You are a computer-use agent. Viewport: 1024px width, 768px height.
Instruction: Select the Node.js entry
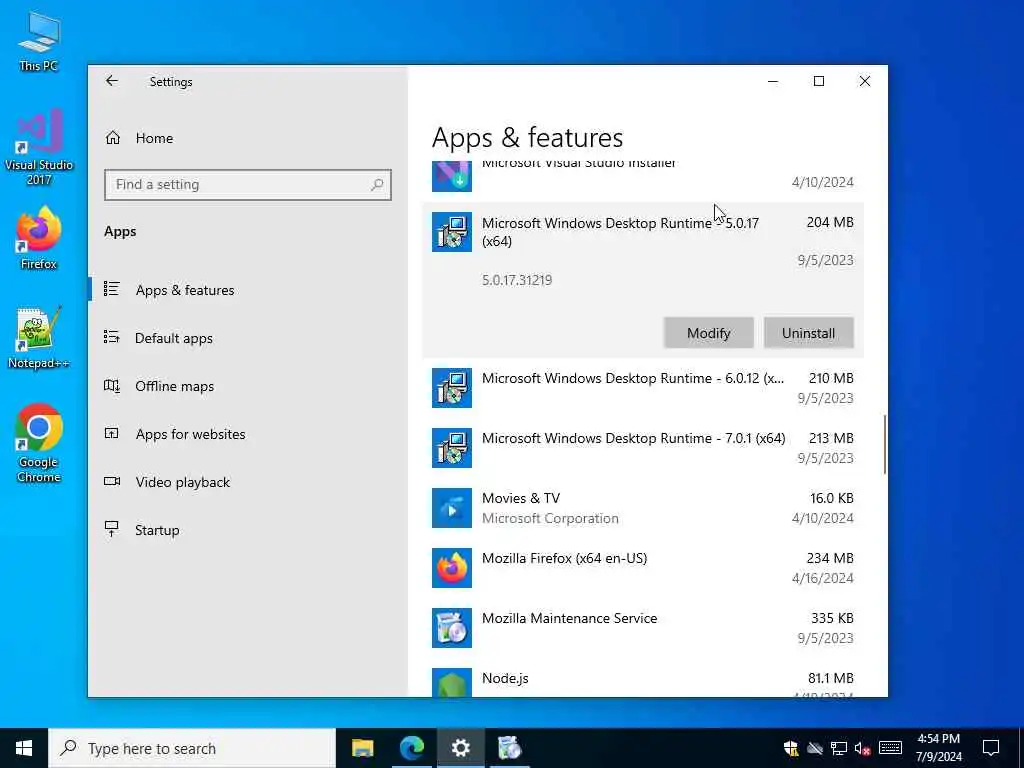click(643, 679)
